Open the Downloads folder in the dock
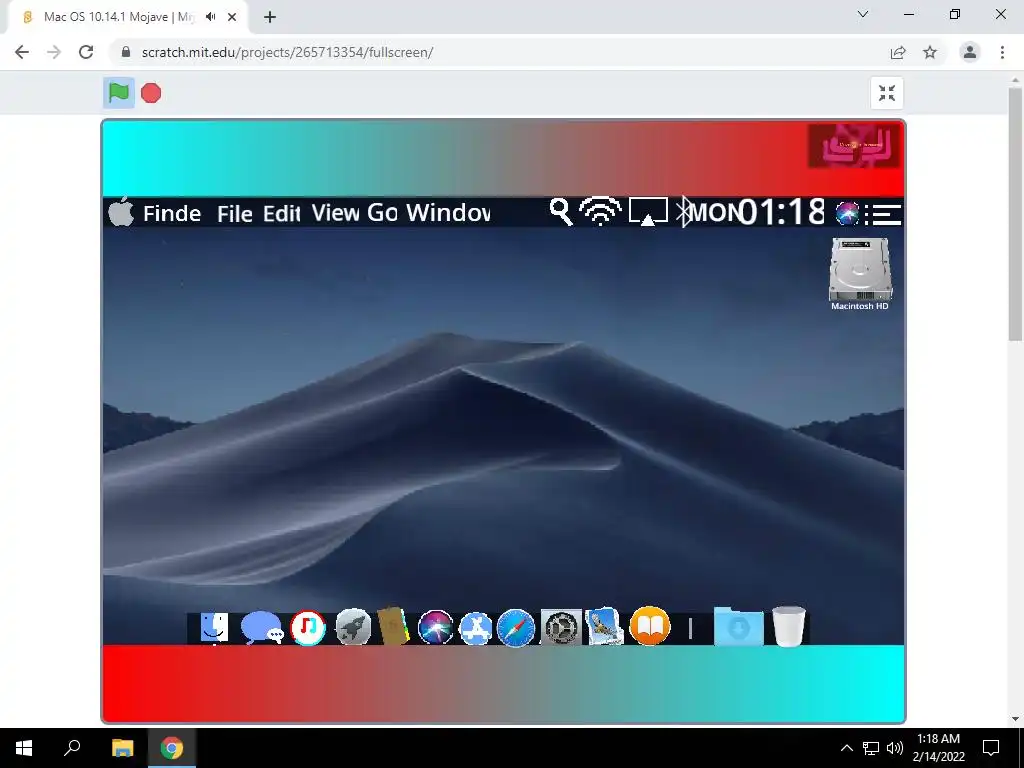Viewport: 1024px width, 768px height. 739,627
